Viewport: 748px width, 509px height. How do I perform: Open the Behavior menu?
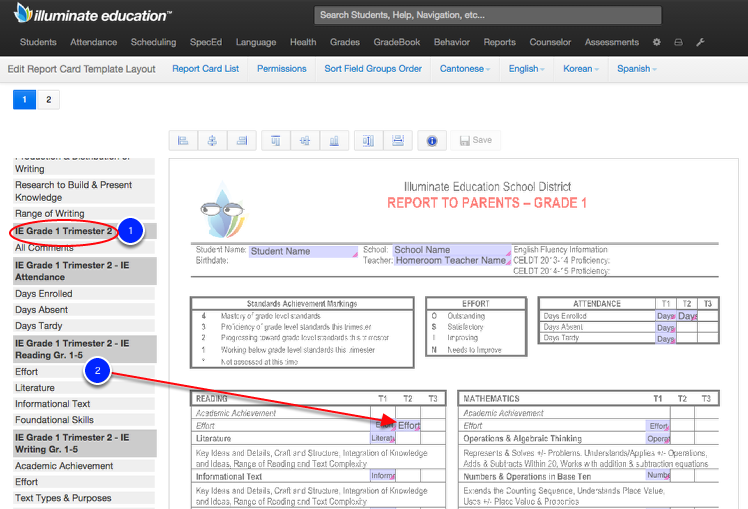click(x=452, y=42)
